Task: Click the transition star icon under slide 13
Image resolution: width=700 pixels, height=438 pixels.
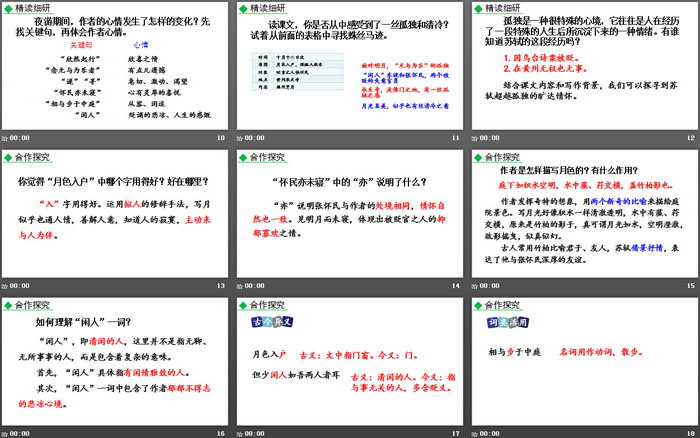Action: point(5,286)
